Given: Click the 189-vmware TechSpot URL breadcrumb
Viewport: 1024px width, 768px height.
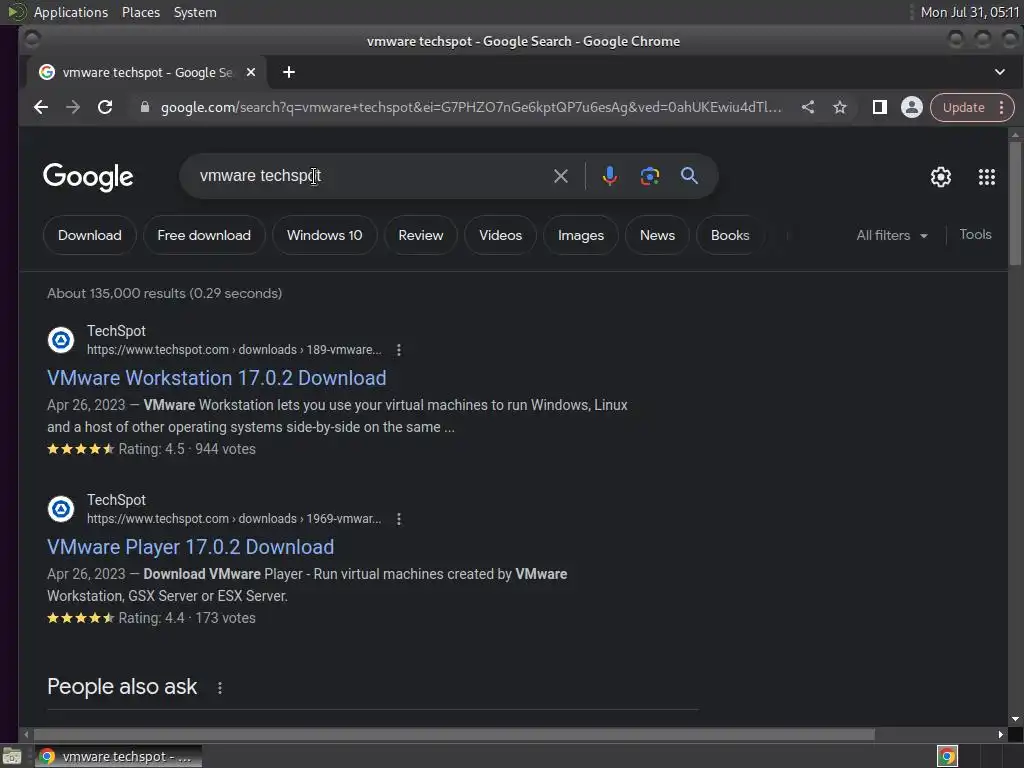Looking at the screenshot, I should 234,350.
